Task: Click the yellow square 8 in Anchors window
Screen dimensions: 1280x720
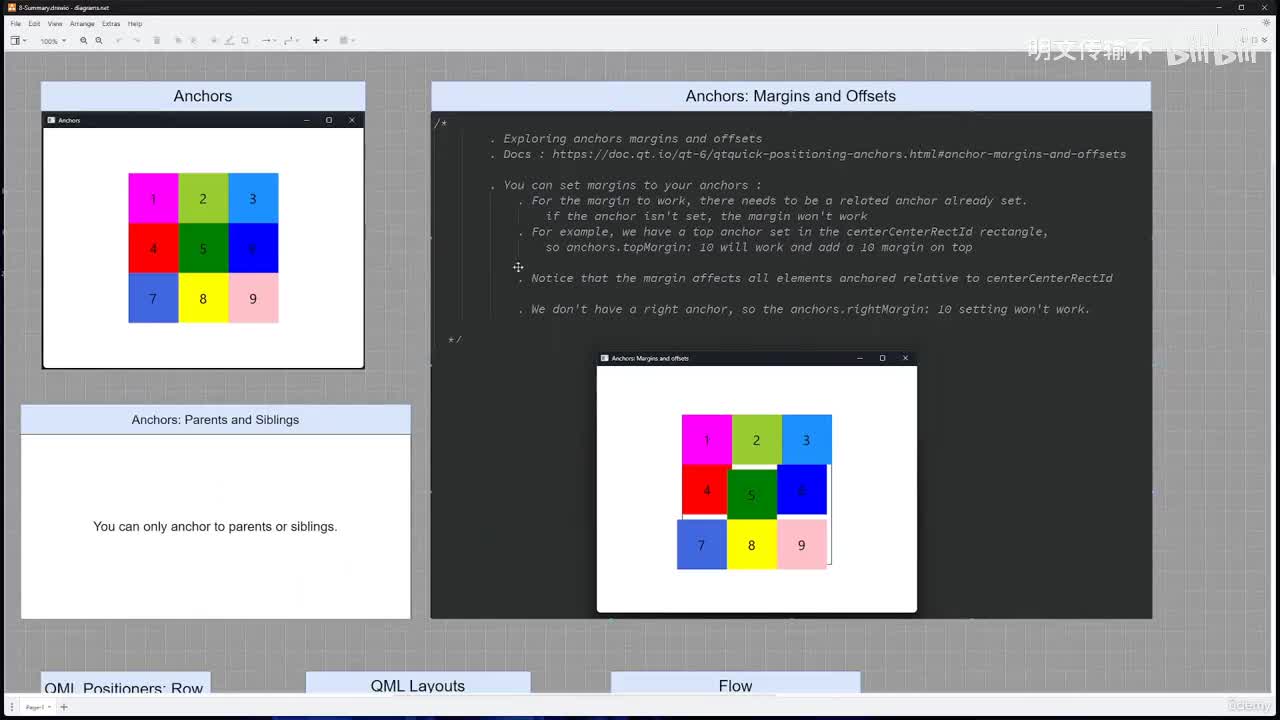Action: (203, 298)
